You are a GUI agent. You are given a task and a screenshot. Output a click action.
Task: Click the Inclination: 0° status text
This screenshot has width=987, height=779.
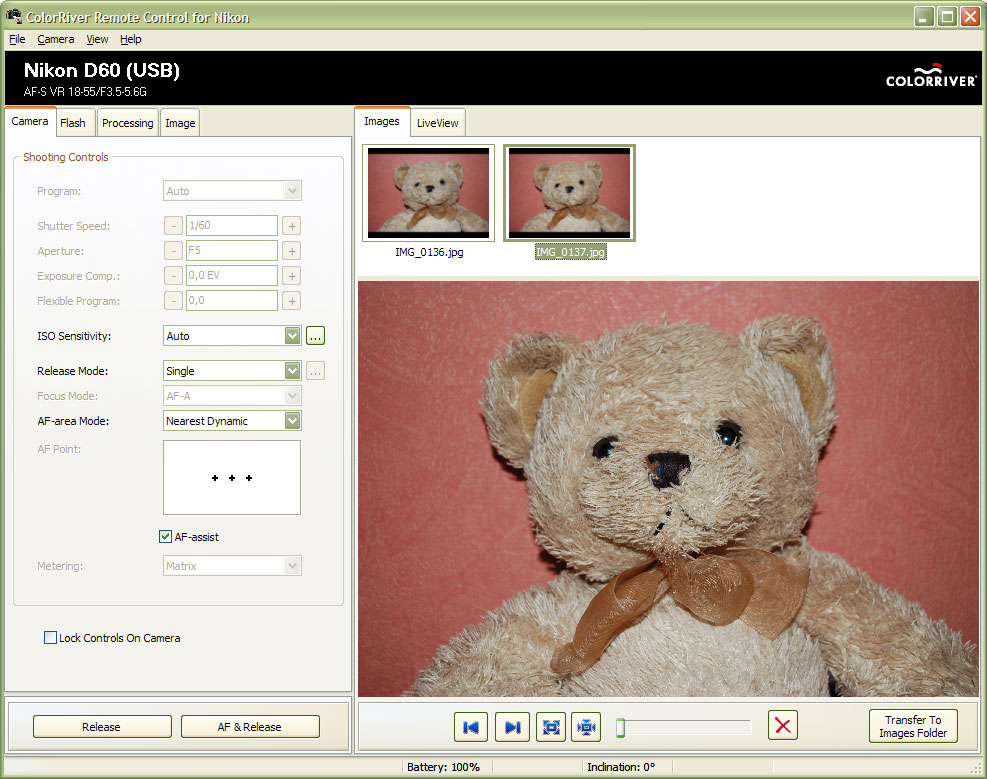[x=621, y=767]
